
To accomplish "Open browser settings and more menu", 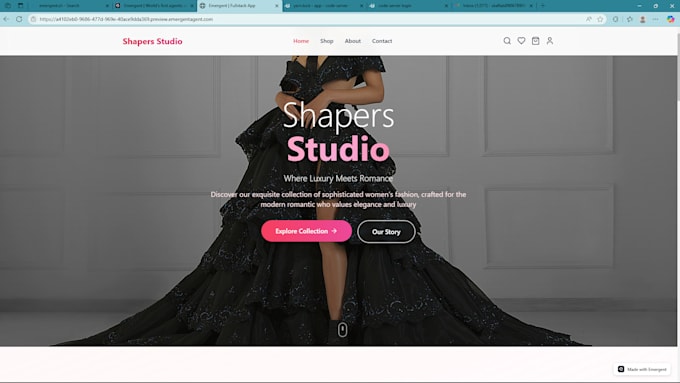I will pyautogui.click(x=655, y=19).
